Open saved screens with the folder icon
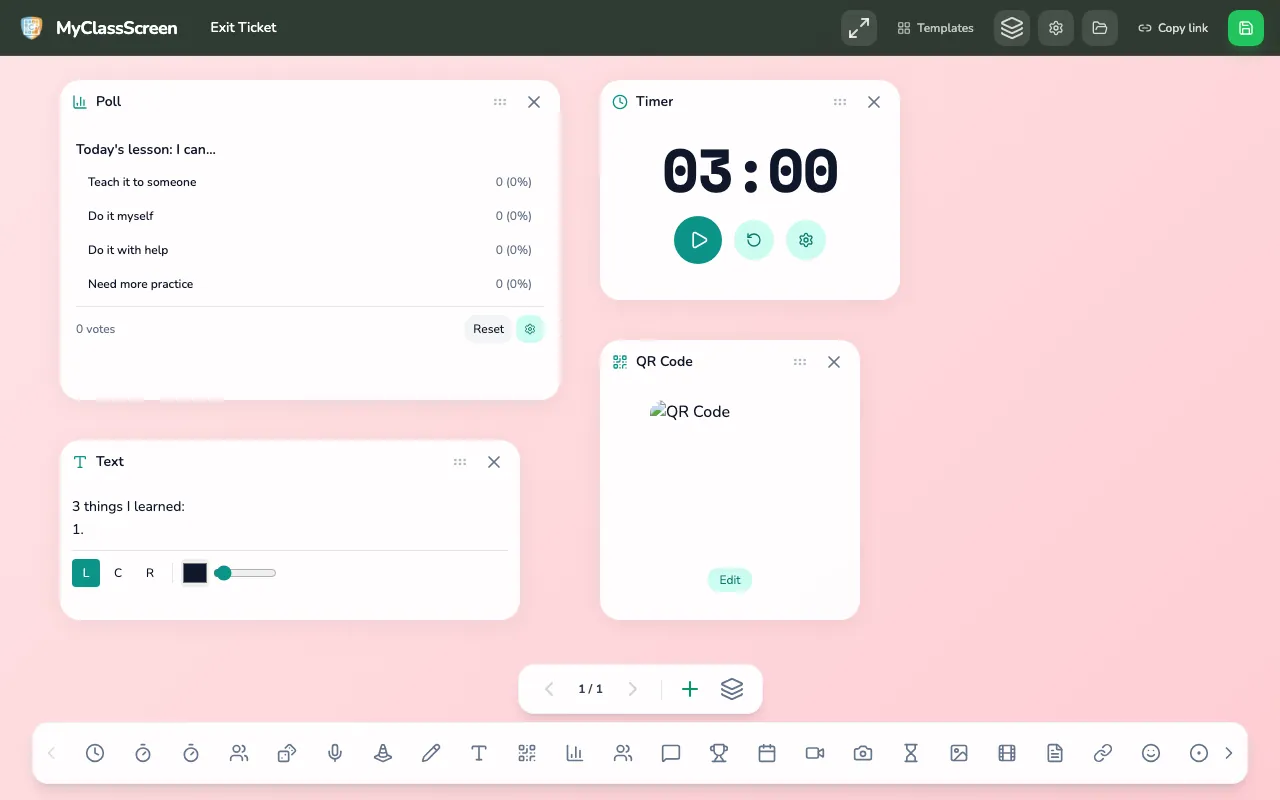1280x800 pixels. click(1100, 28)
